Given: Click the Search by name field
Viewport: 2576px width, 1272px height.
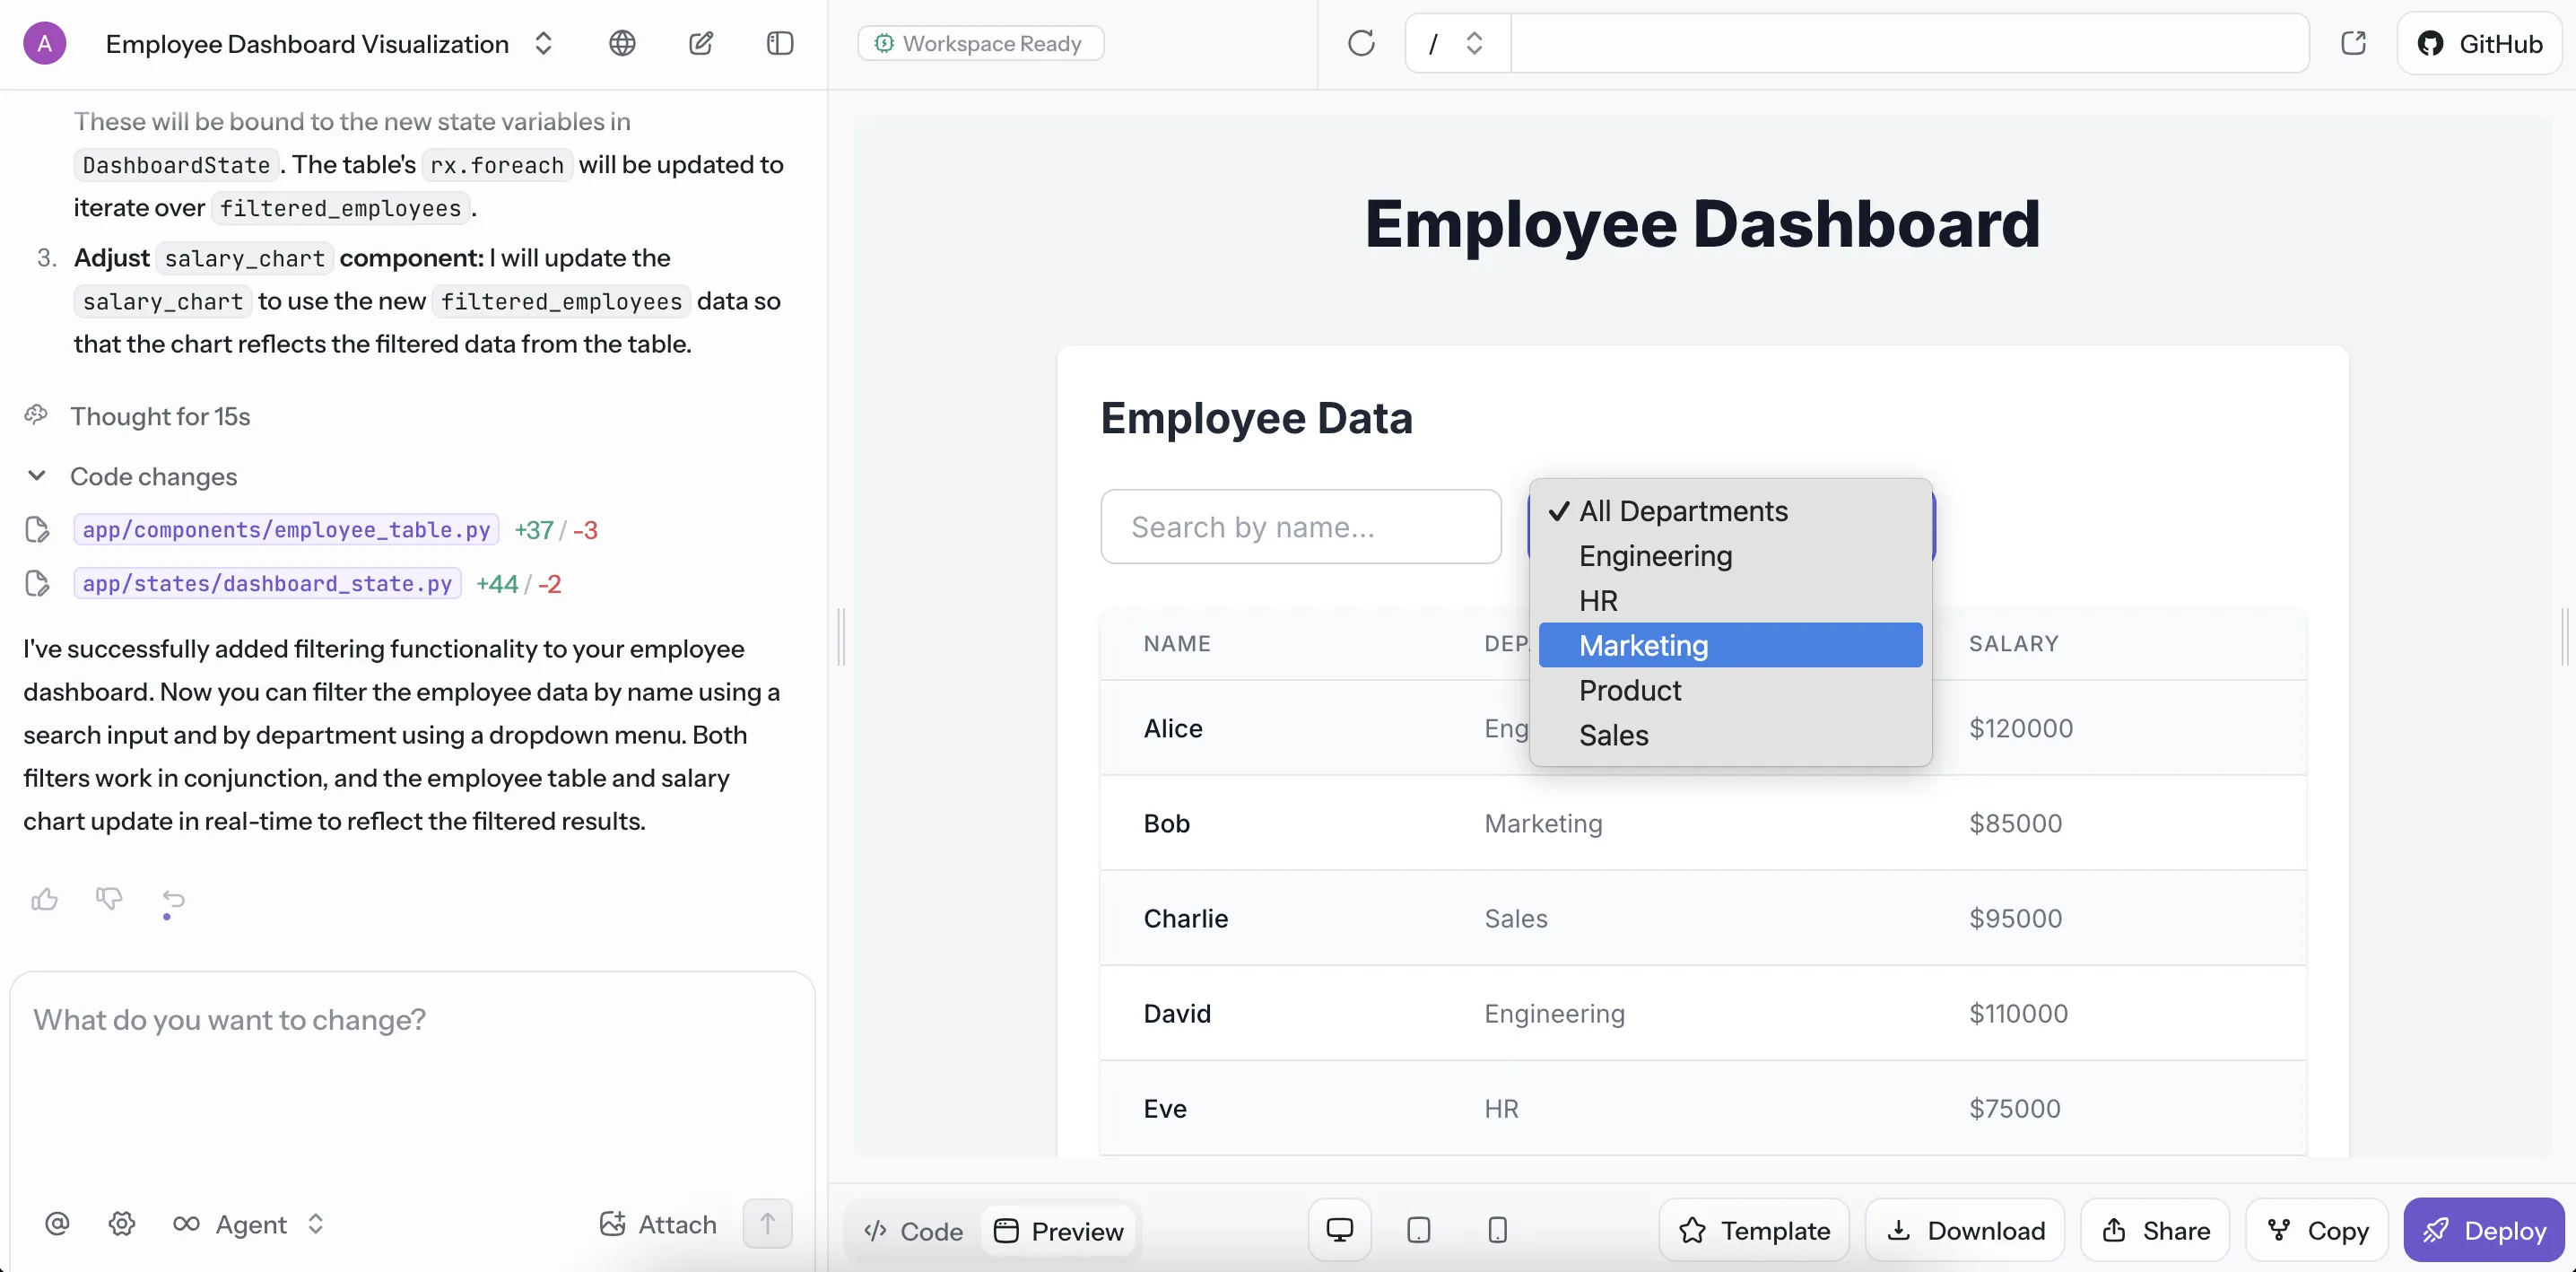Looking at the screenshot, I should pos(1300,526).
